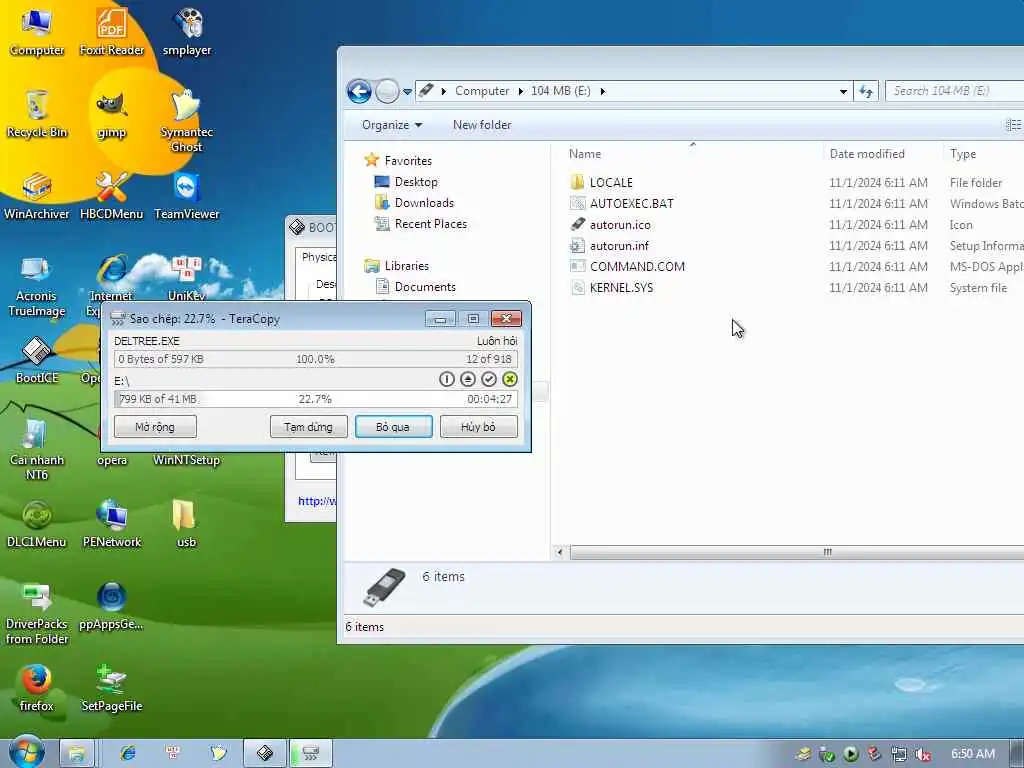Select the LOCALE folder

[611, 182]
